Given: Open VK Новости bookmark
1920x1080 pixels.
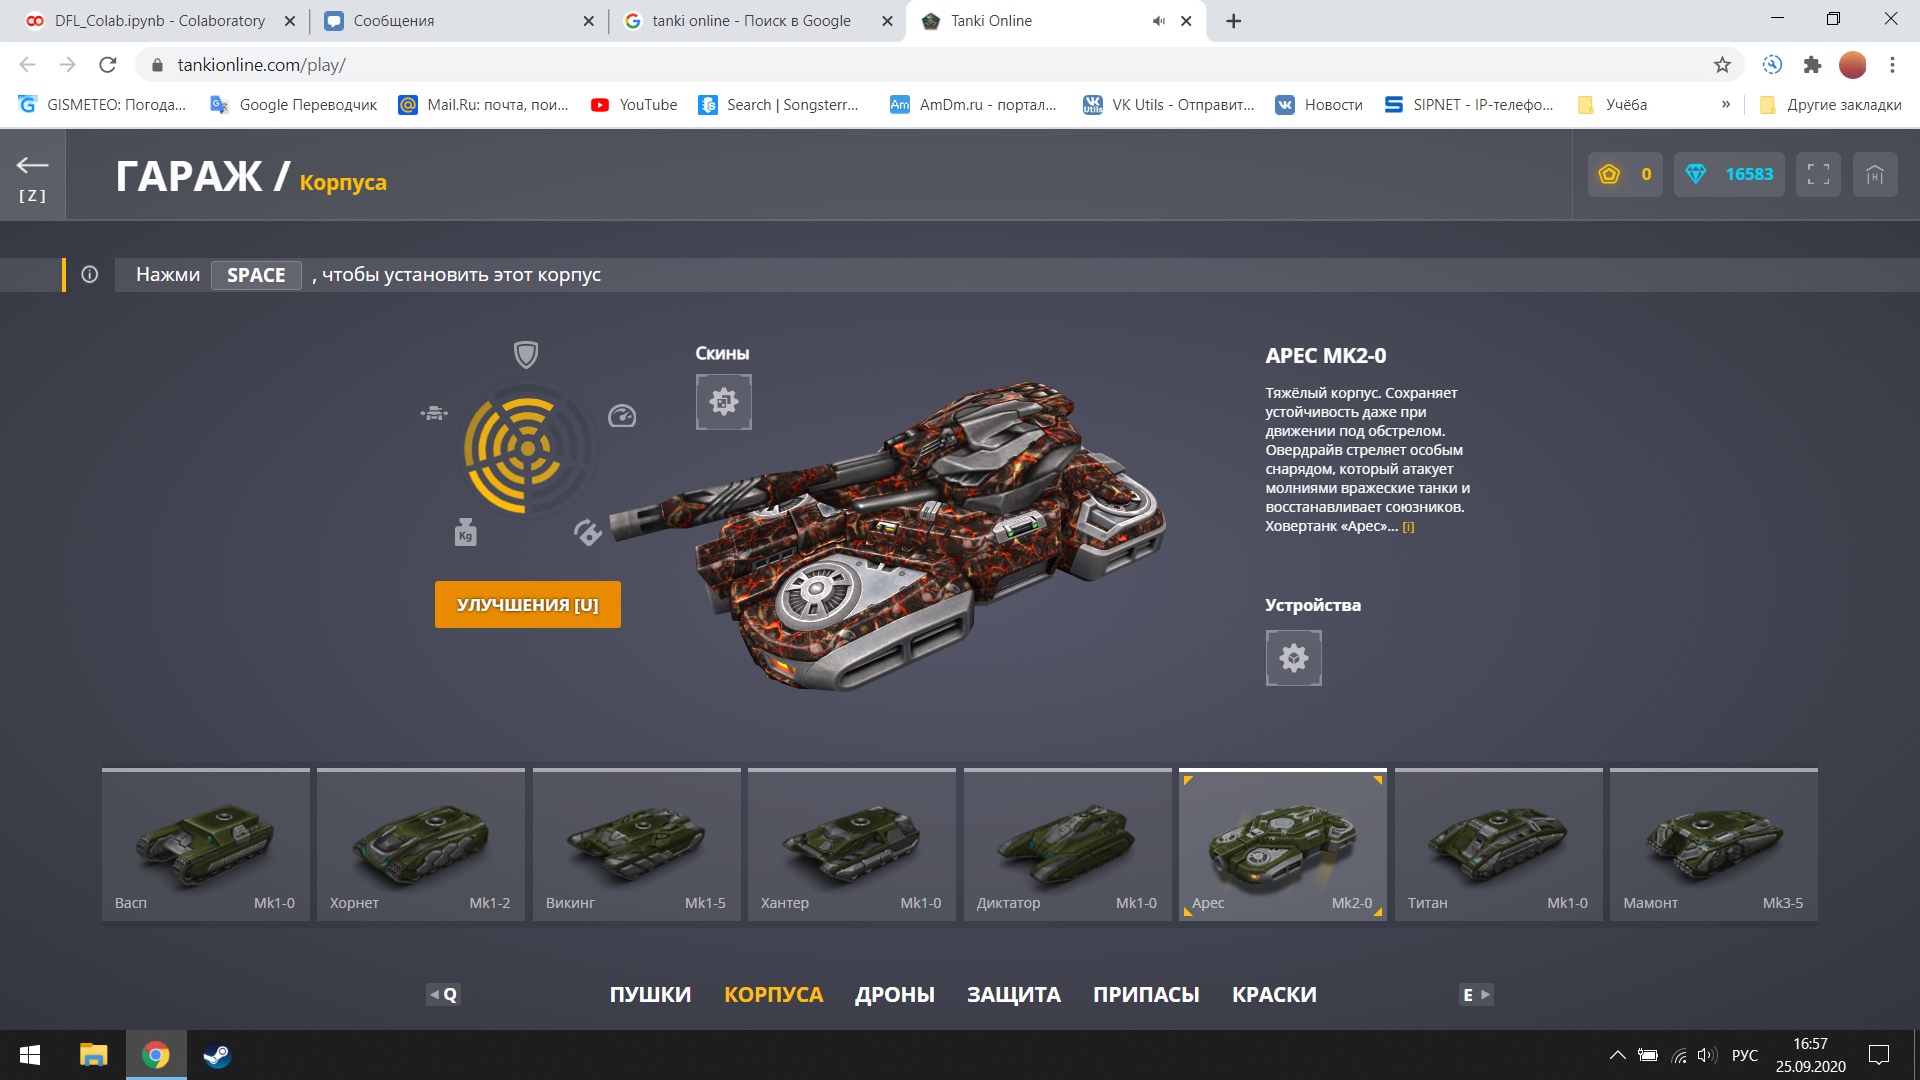Looking at the screenshot, I should pos(1319,105).
